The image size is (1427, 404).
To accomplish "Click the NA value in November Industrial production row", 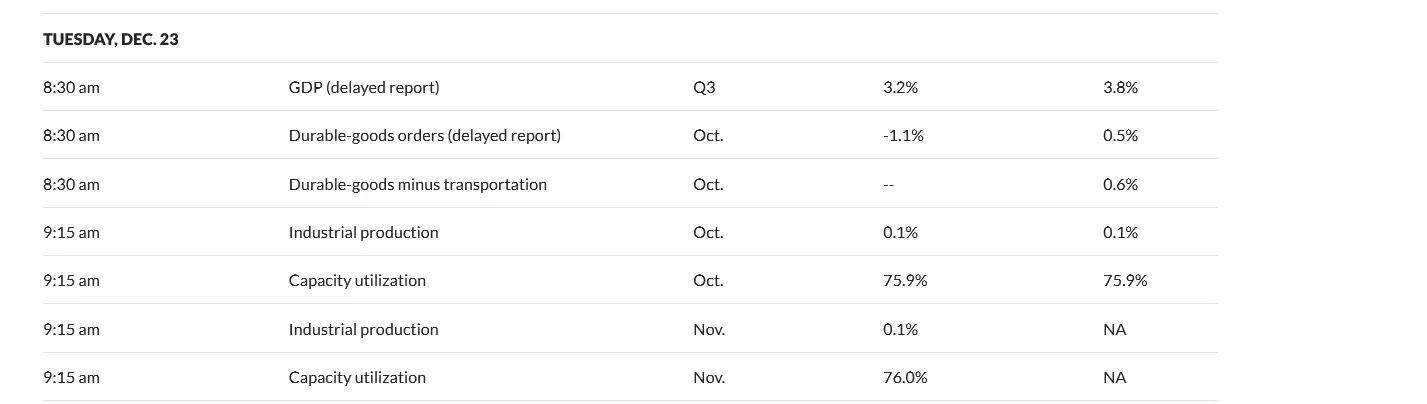I will pos(1114,329).
